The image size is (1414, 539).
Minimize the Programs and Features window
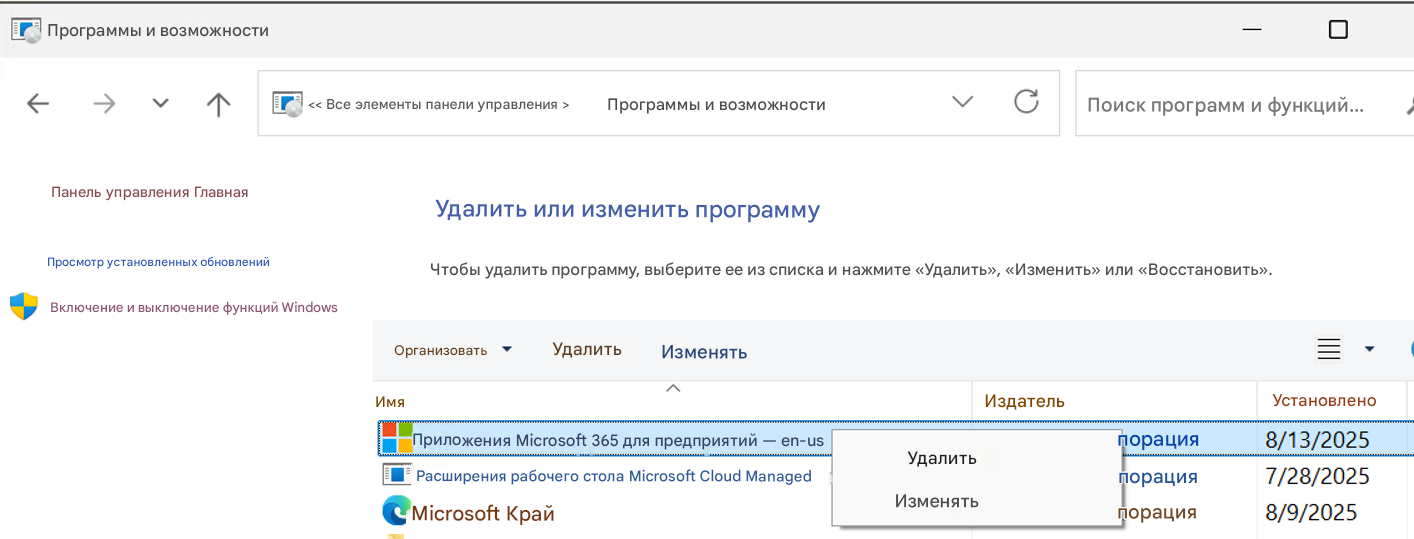(1251, 30)
